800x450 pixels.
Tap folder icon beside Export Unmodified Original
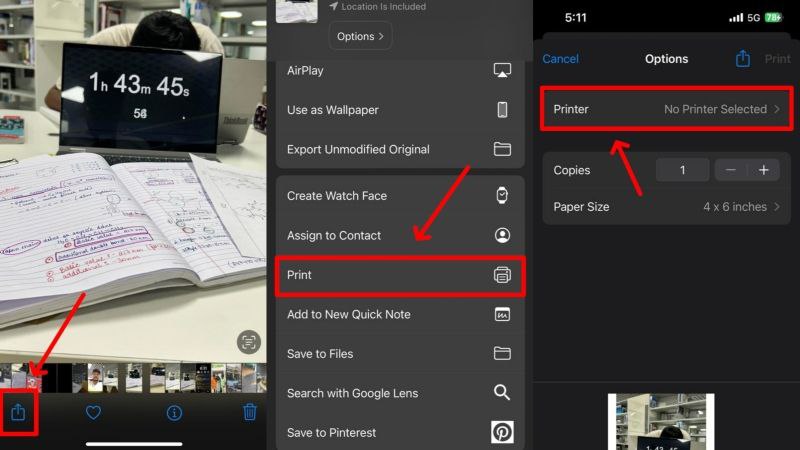pos(502,149)
